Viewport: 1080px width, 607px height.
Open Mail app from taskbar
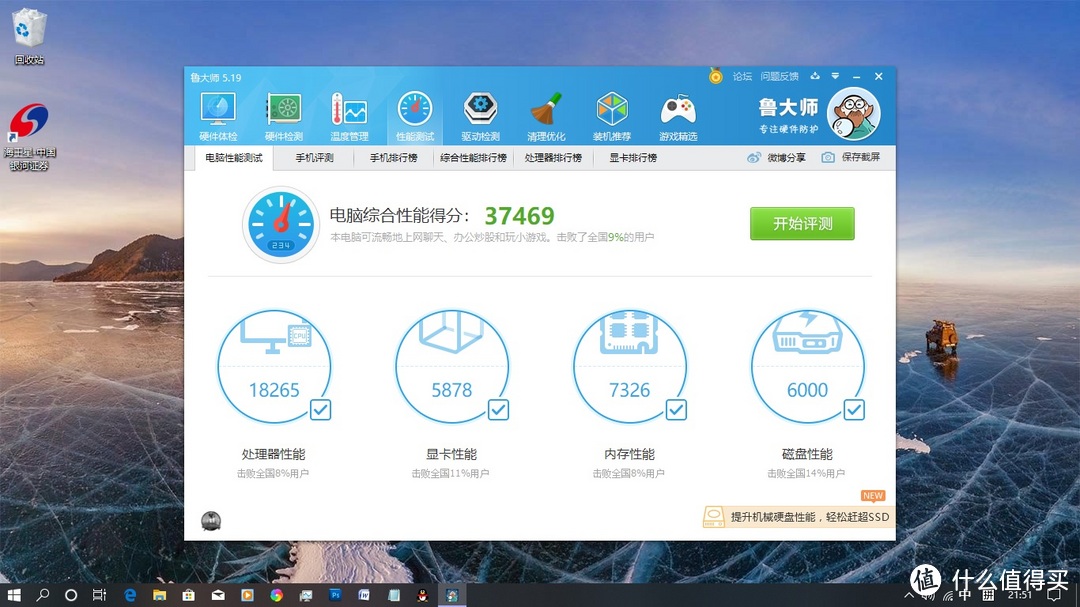(218, 595)
